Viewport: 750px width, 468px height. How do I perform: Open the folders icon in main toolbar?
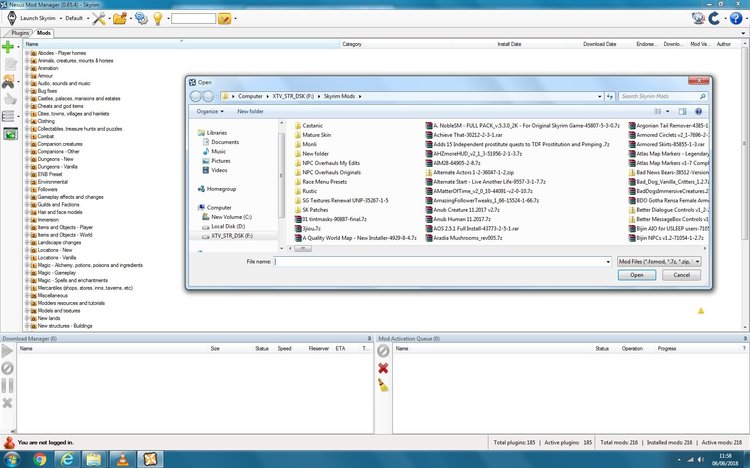pos(120,19)
